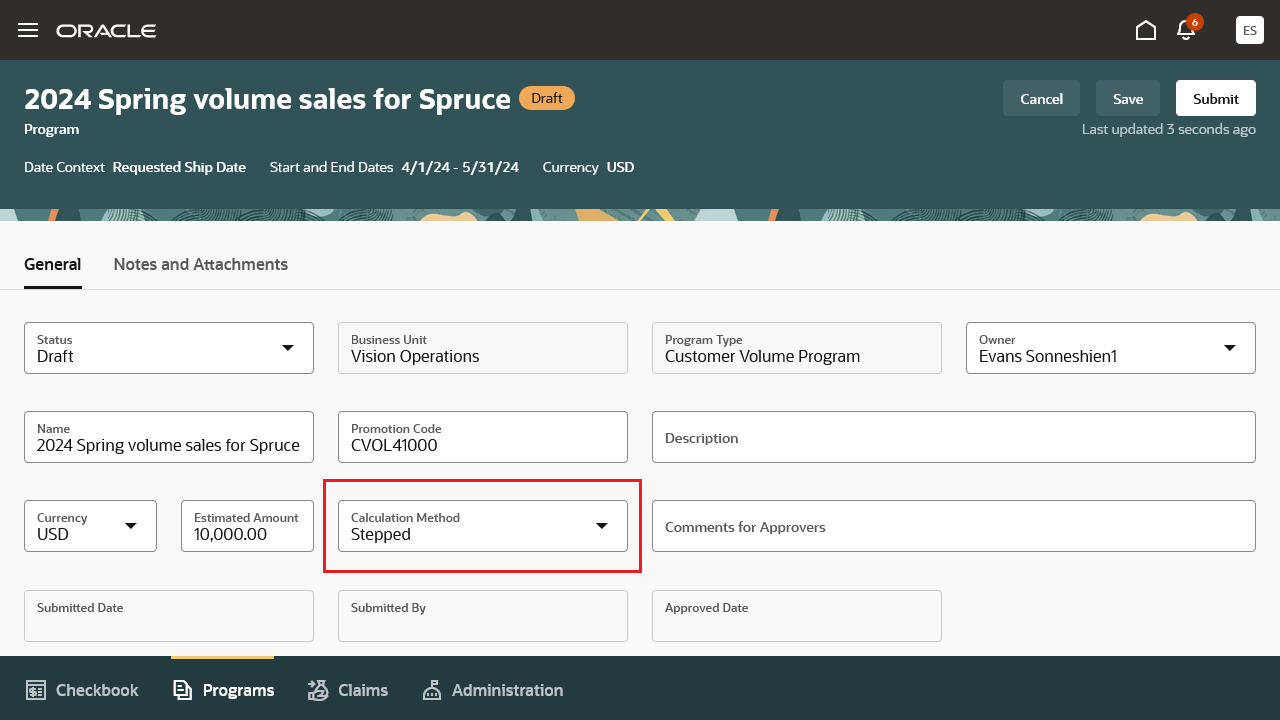The height and width of the screenshot is (720, 1280).
Task: Open the hamburger navigation menu
Action: (28, 30)
